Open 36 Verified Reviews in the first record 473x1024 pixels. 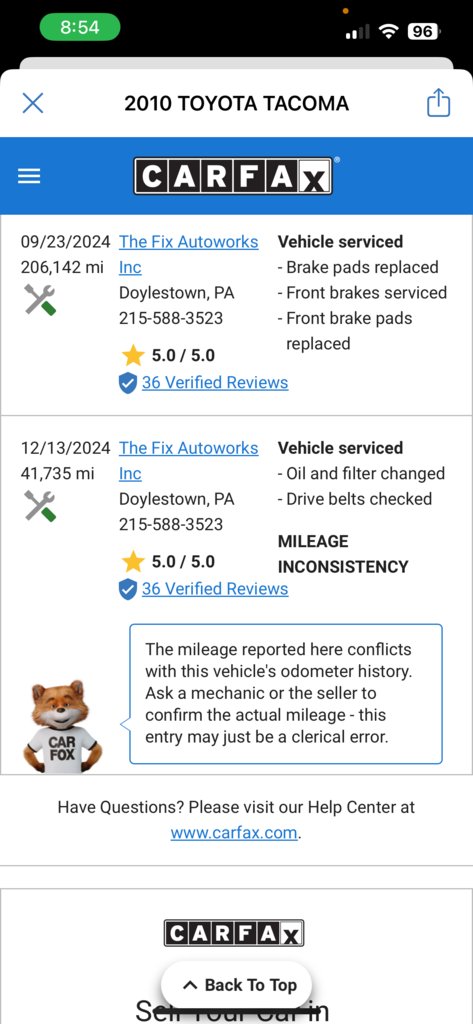tap(215, 383)
